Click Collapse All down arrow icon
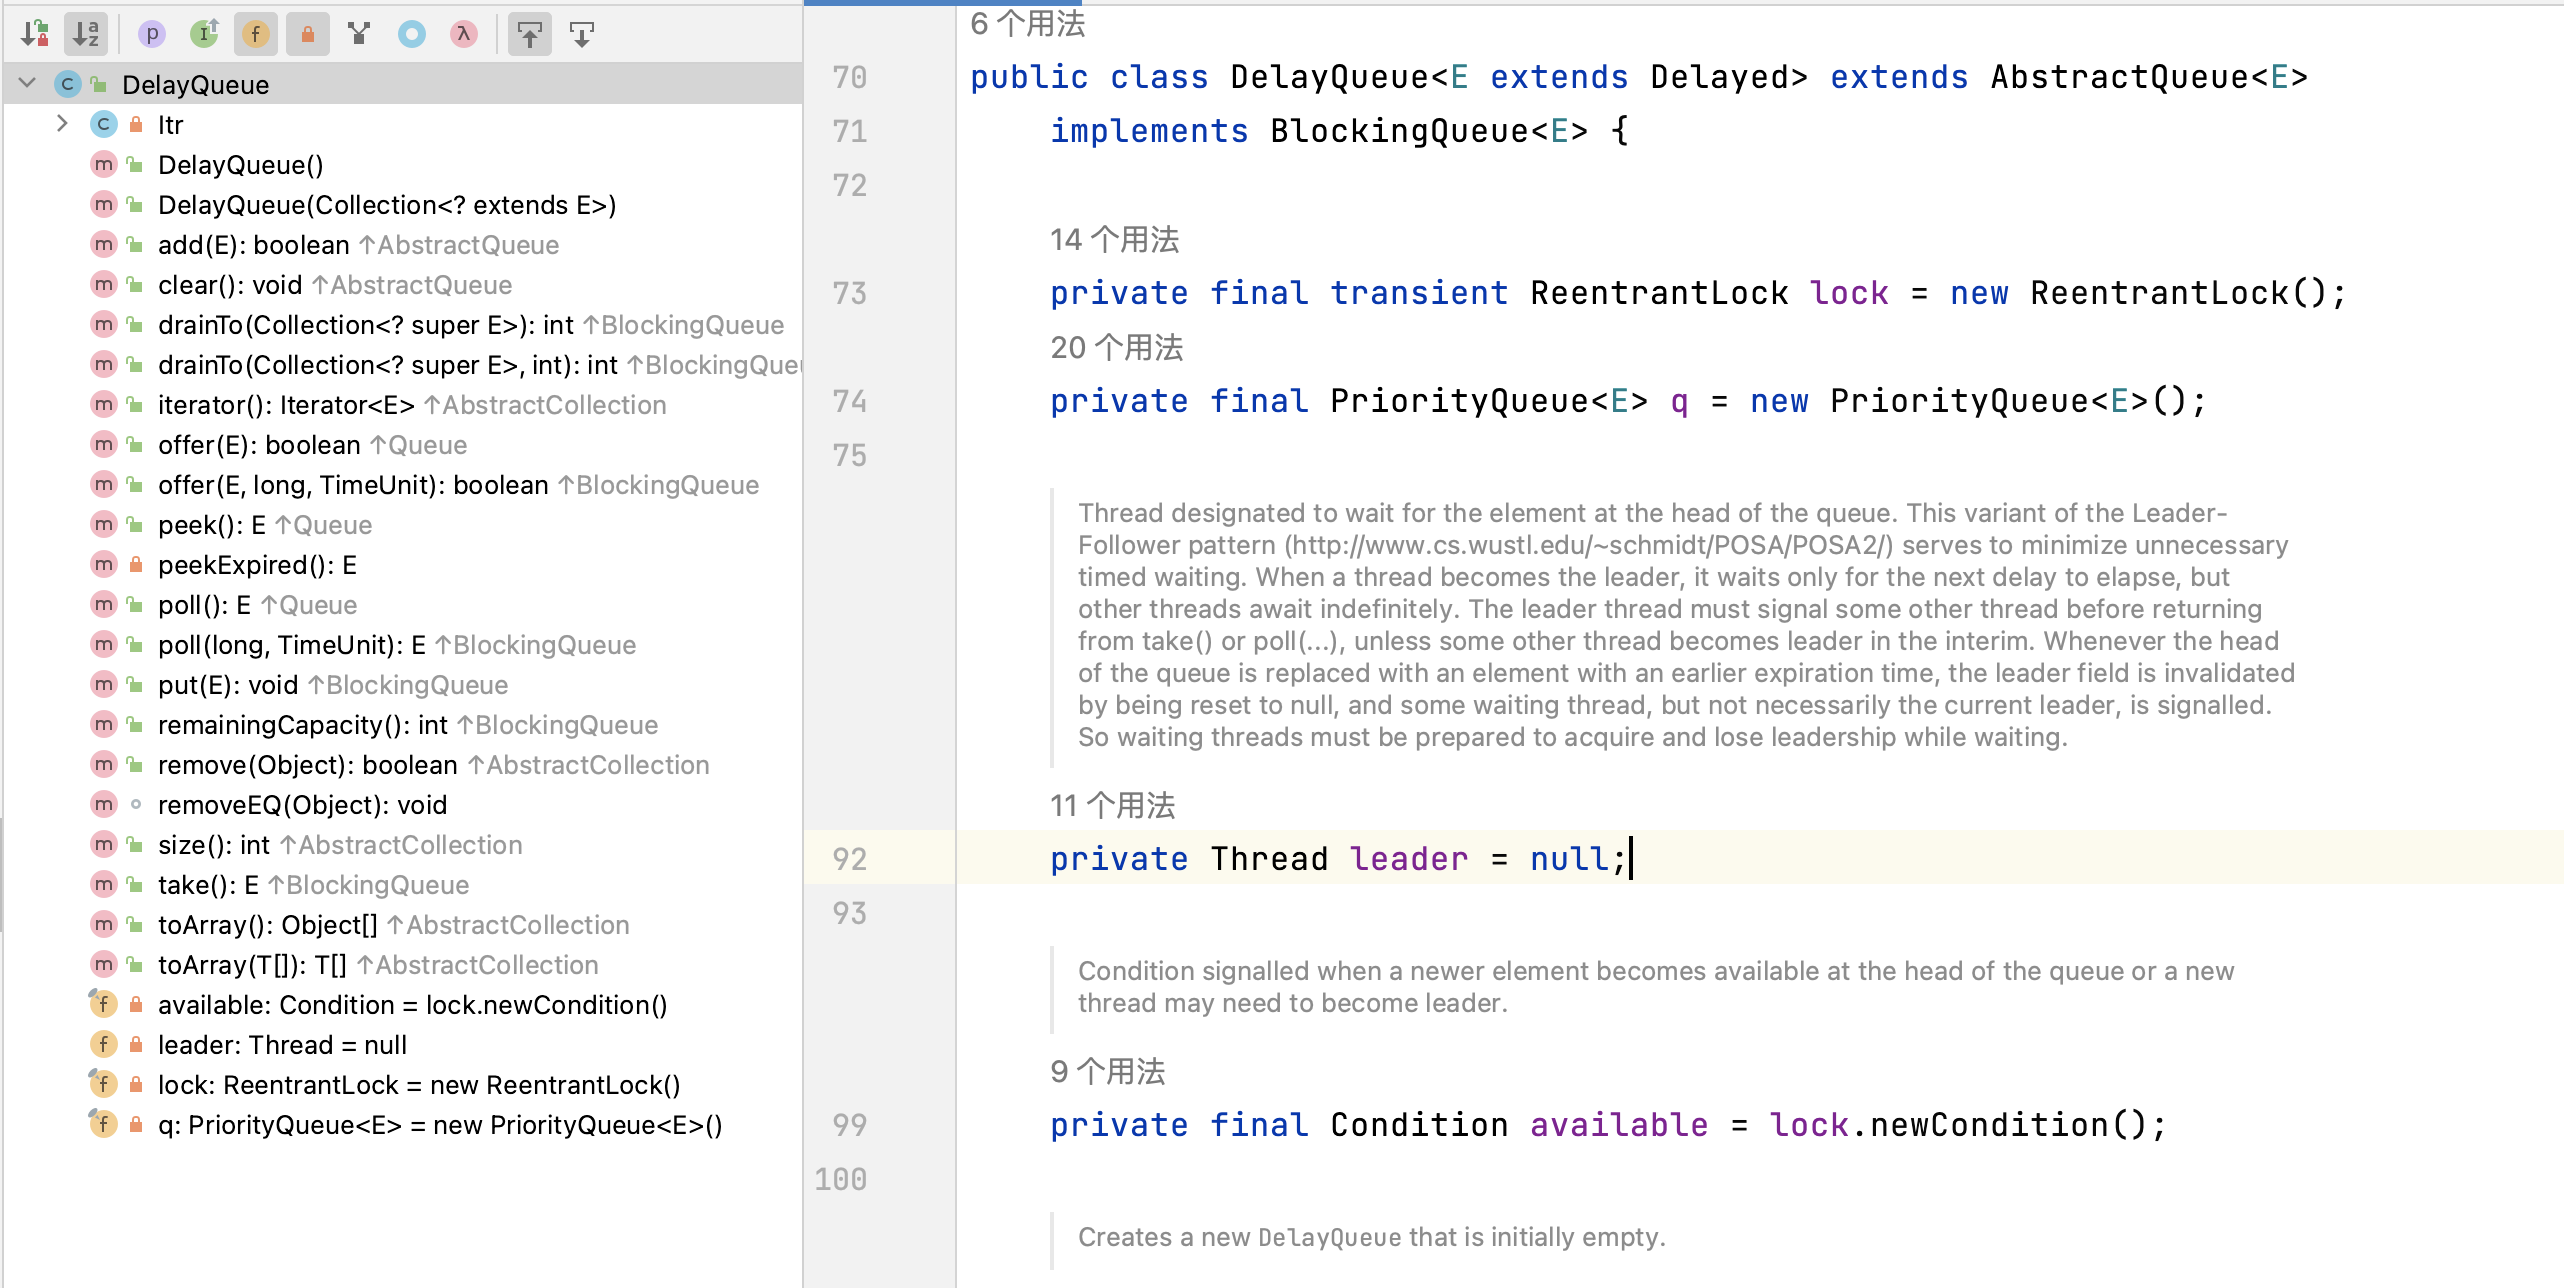2564x1288 pixels. pos(582,34)
